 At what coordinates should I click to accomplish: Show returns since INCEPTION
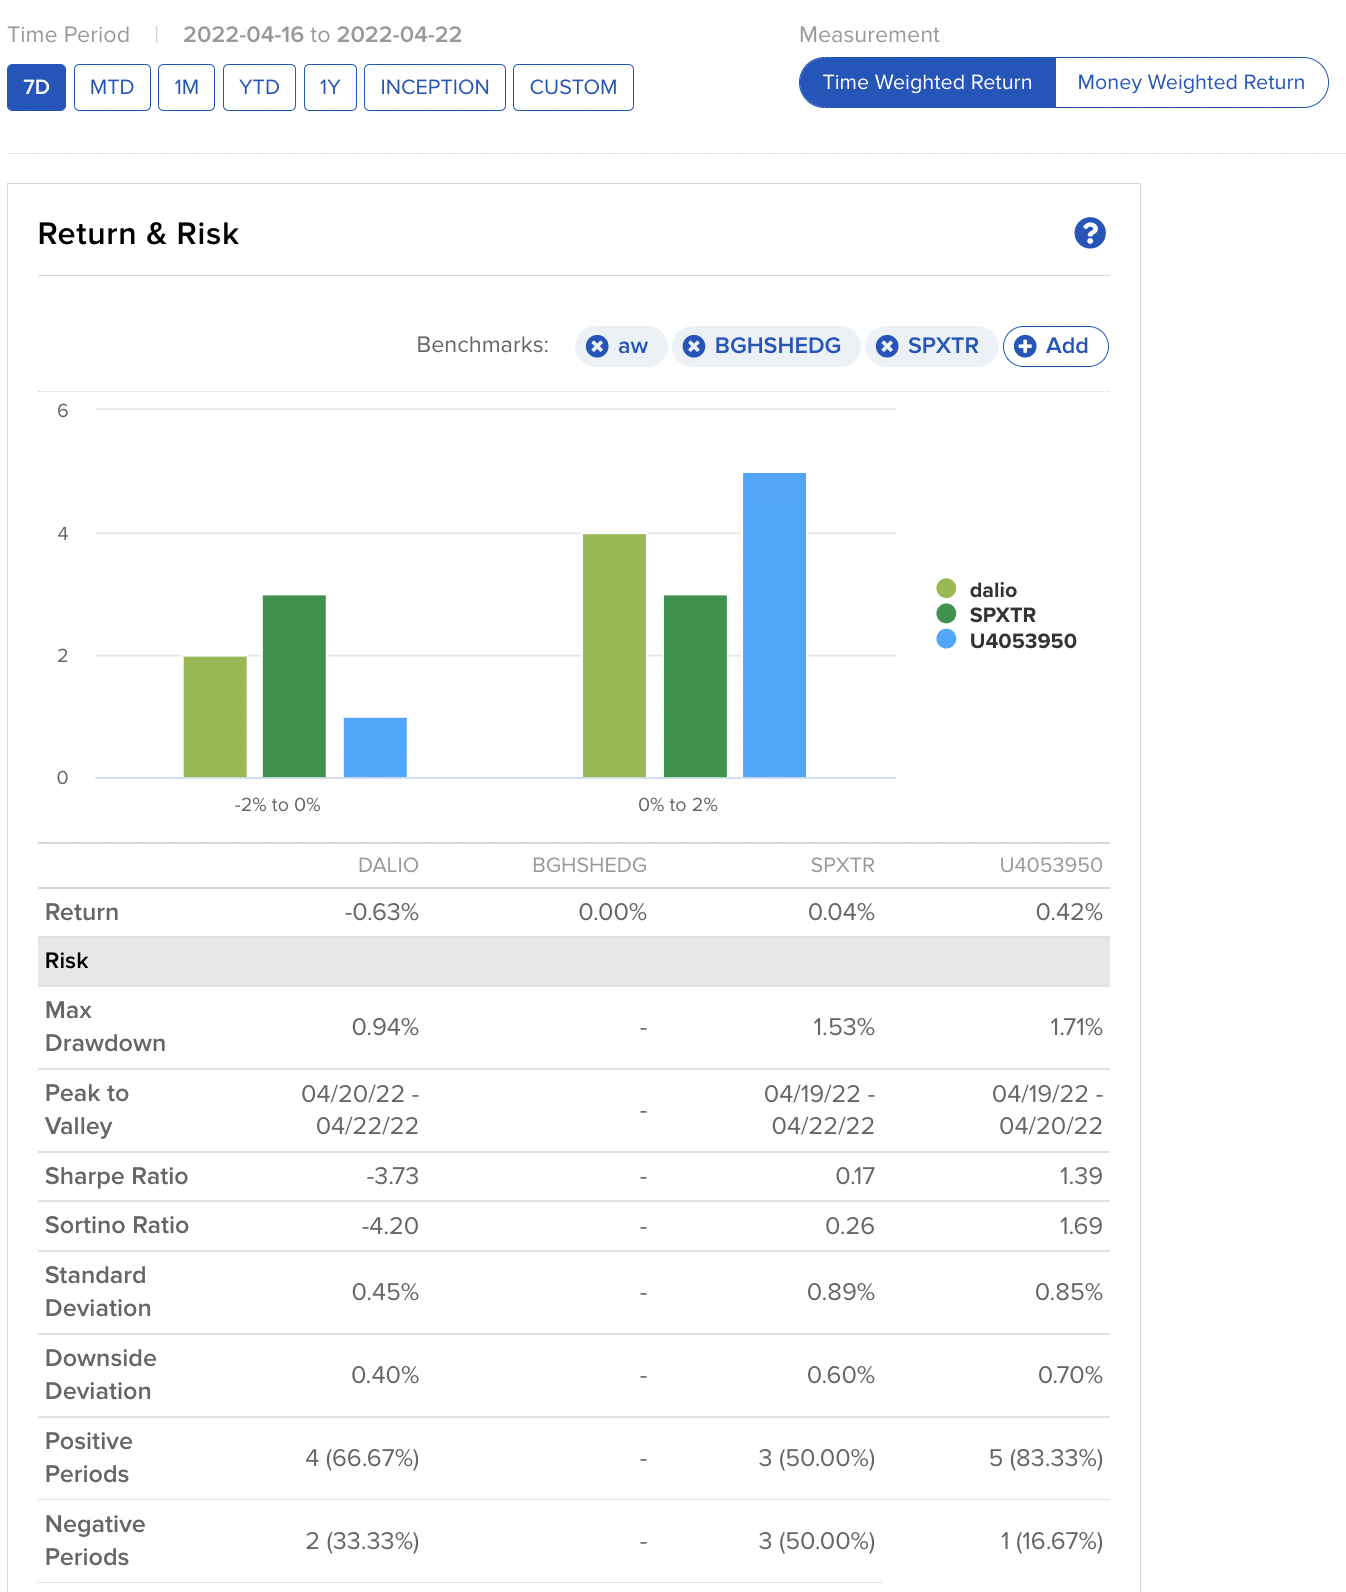(434, 87)
